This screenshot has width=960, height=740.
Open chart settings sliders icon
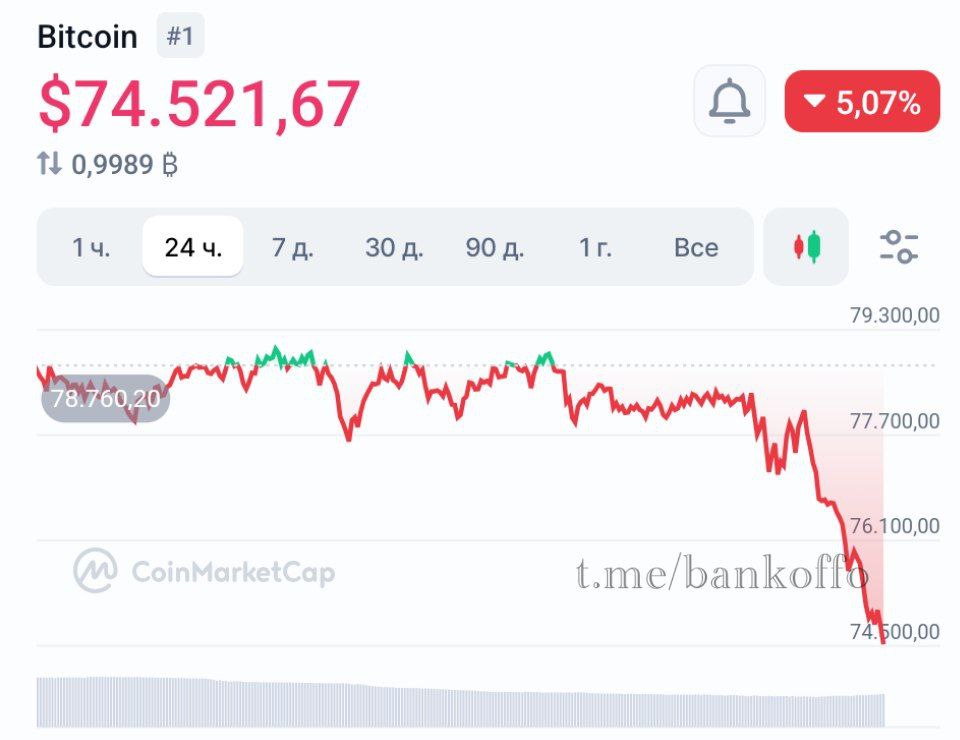(898, 246)
